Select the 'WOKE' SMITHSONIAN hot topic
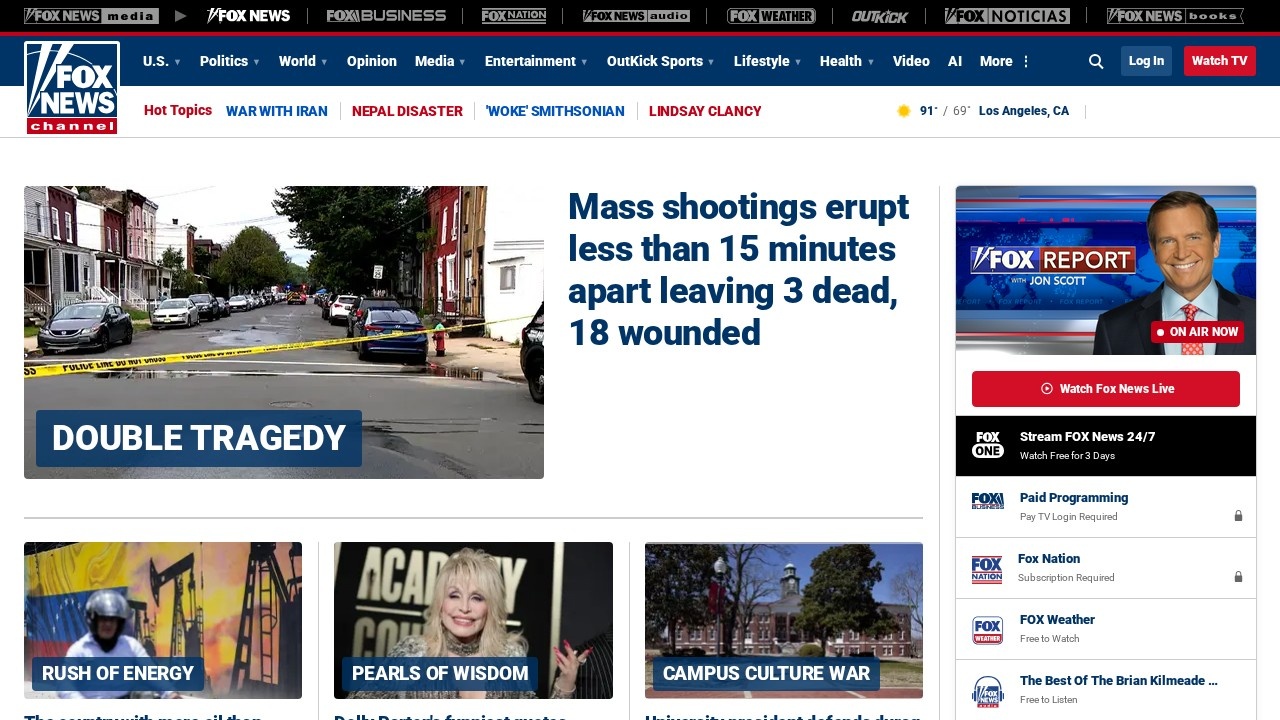The height and width of the screenshot is (720, 1280). tap(555, 111)
